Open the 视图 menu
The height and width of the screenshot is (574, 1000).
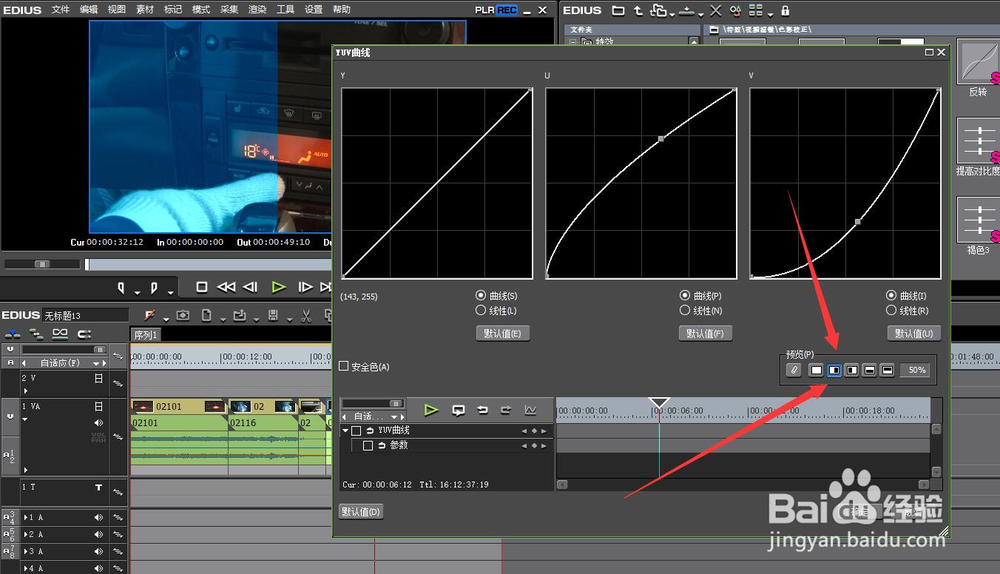pyautogui.click(x=117, y=10)
